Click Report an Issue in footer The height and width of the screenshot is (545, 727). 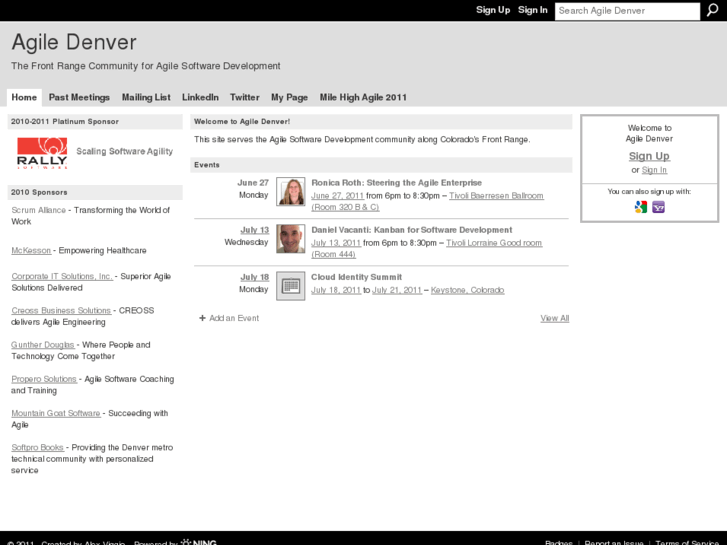[614, 542]
